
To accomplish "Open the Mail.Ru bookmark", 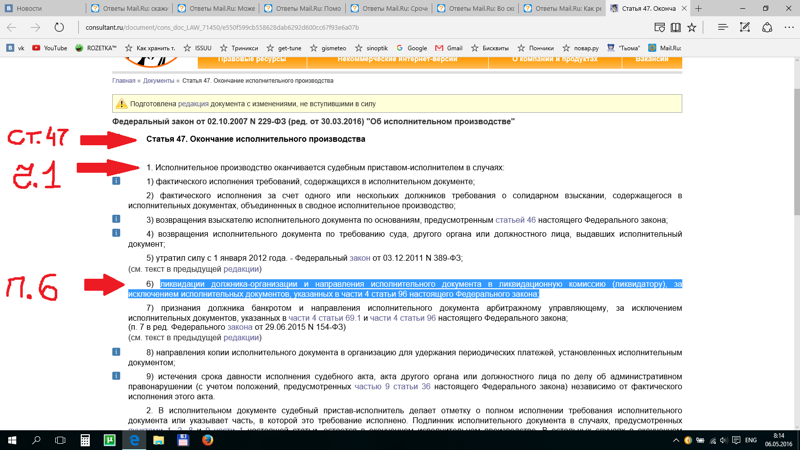I will click(664, 48).
